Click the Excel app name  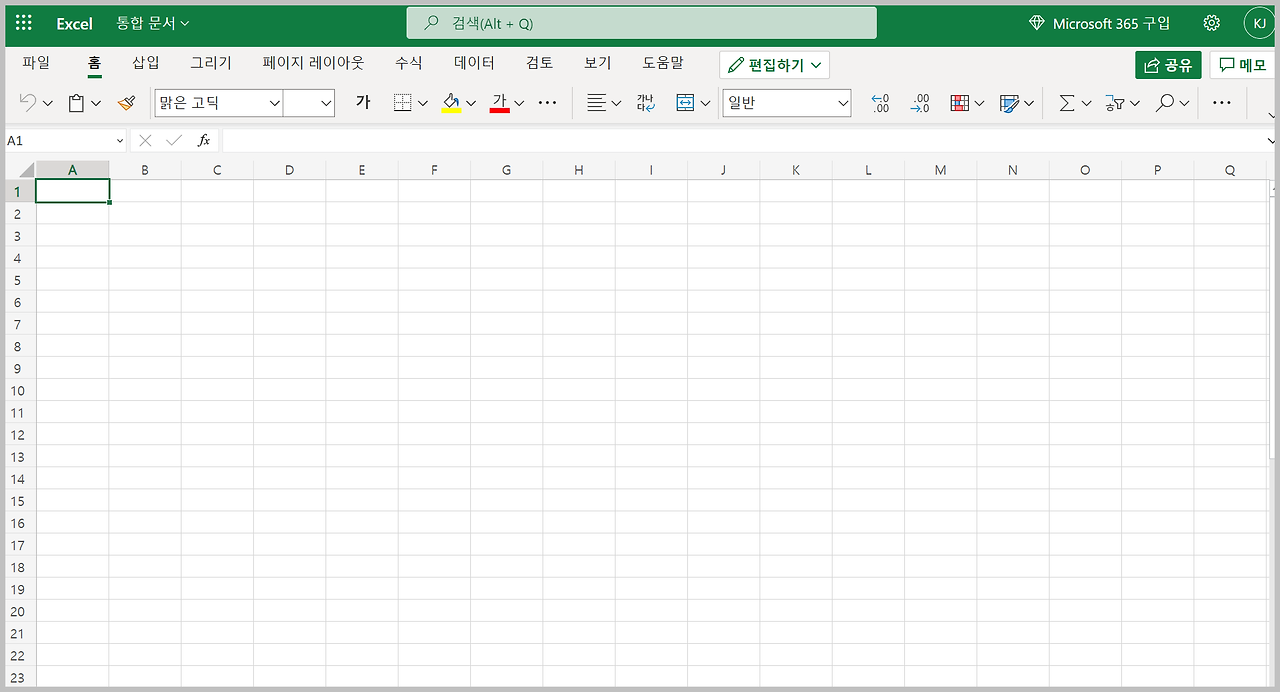(x=74, y=23)
